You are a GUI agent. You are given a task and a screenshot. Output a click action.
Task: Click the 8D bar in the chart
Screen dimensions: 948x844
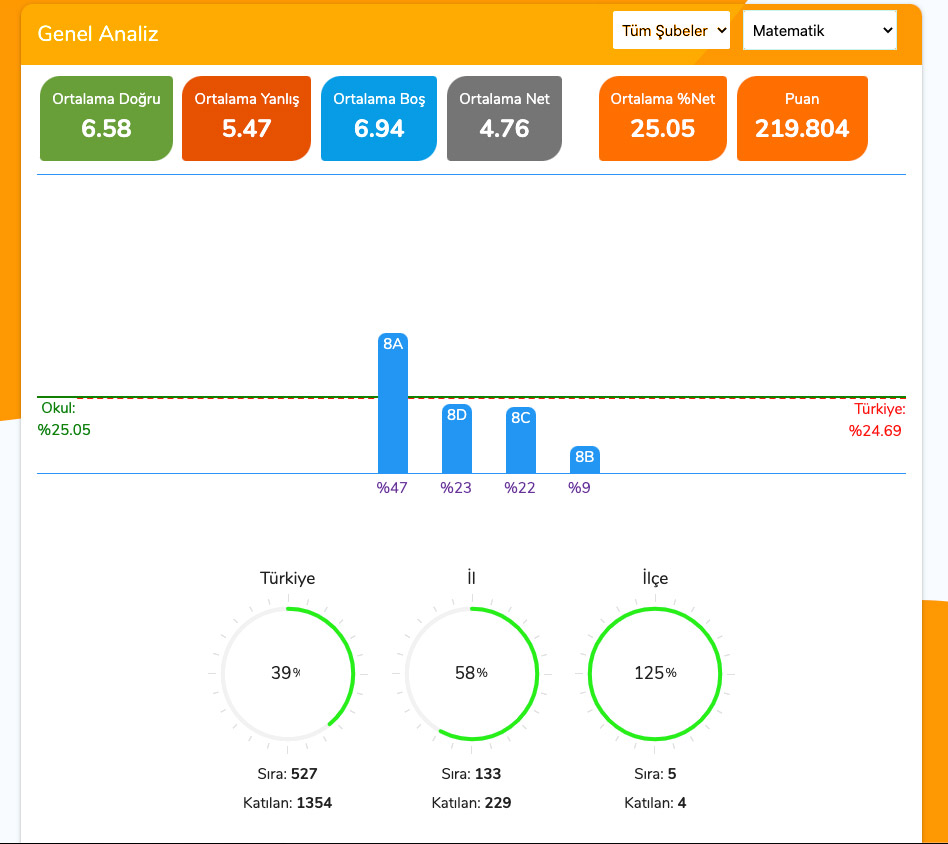pos(457,439)
